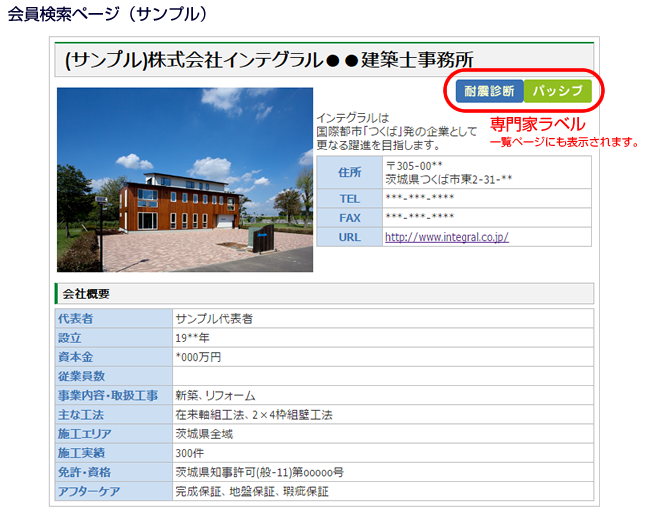
Task: Click the TEL header cell
Action: 350,199
